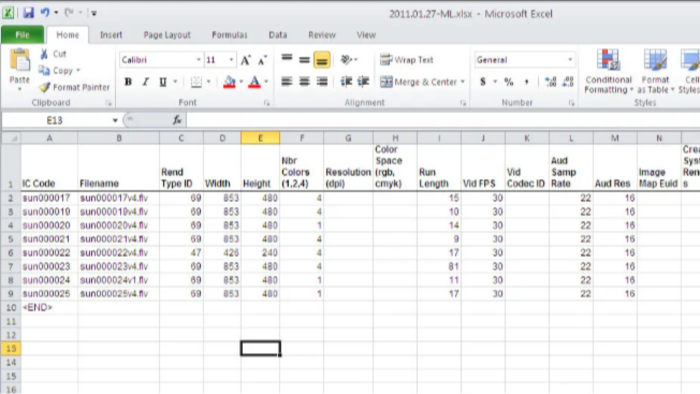
Task: Click the Percent Style icon
Action: tap(508, 82)
